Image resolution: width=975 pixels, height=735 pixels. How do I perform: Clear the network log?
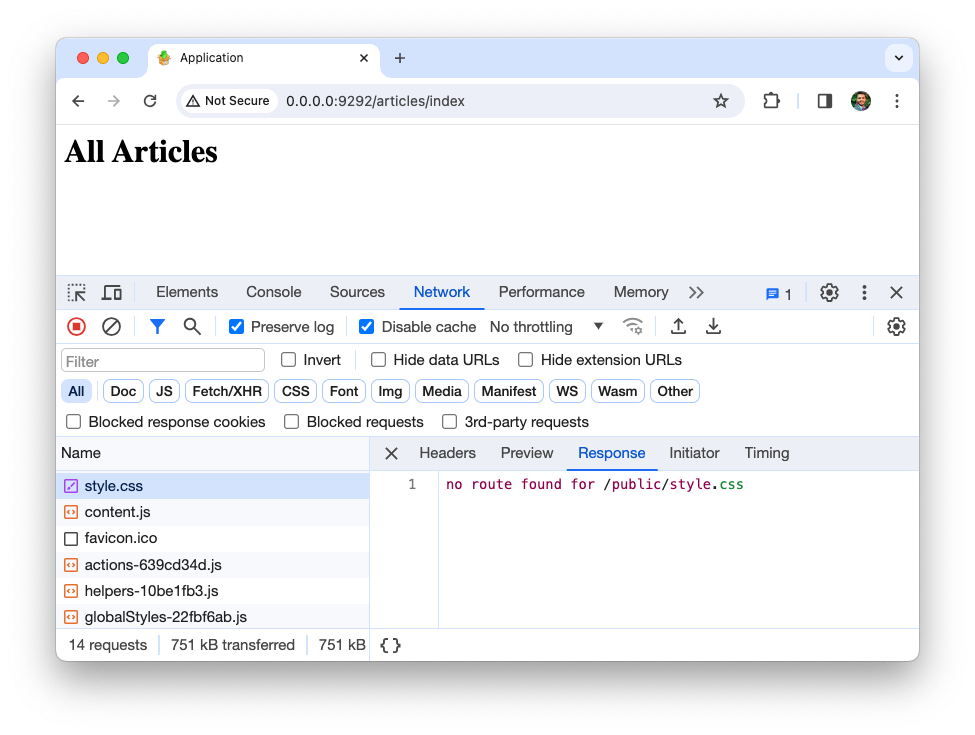(x=112, y=326)
